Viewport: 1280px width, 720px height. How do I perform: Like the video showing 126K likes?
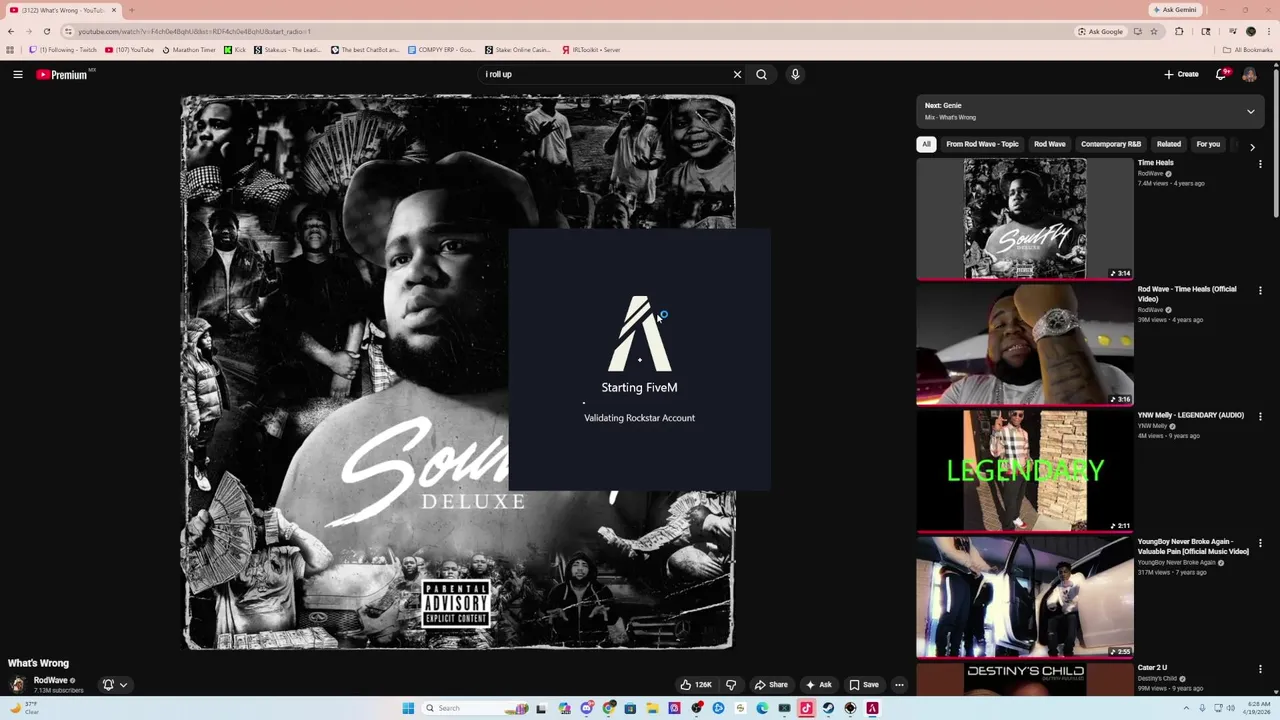pos(696,685)
